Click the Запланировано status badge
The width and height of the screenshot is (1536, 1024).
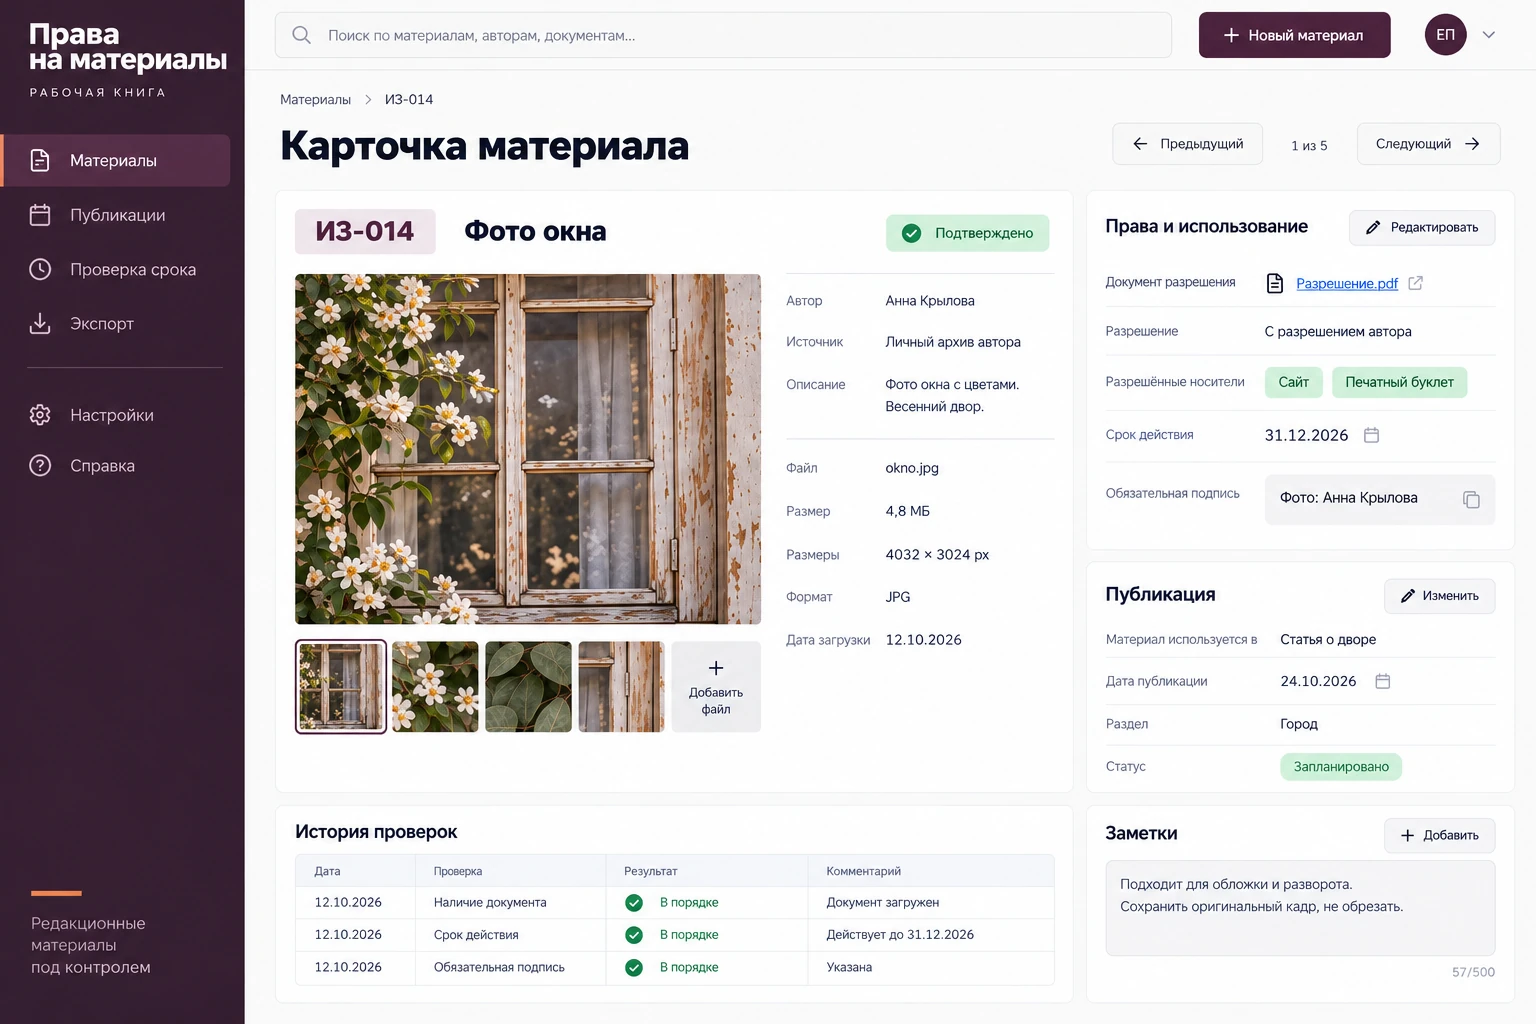click(1341, 767)
